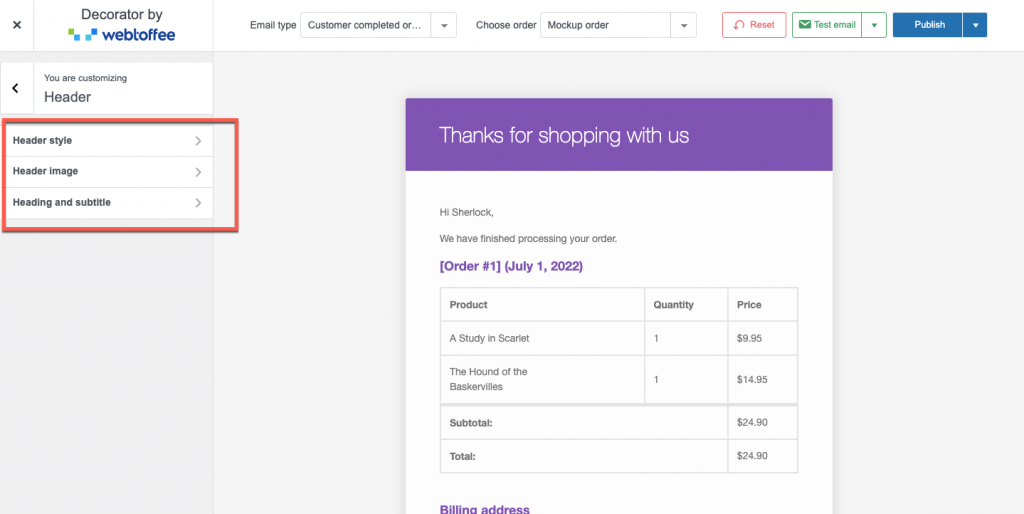Screen dimensions: 1024x514
Task: Close the customizer with the X icon
Action: click(17, 25)
